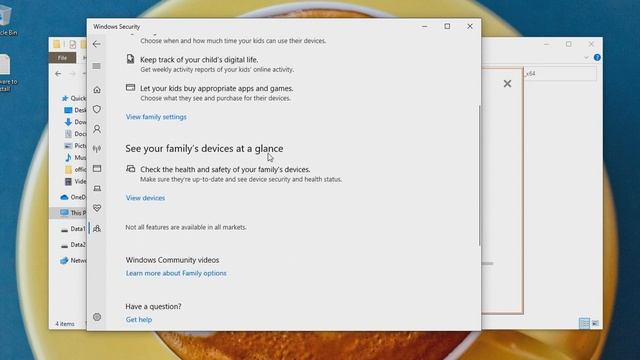The height and width of the screenshot is (360, 640).
Task: Click View family settings link
Action: (x=156, y=117)
